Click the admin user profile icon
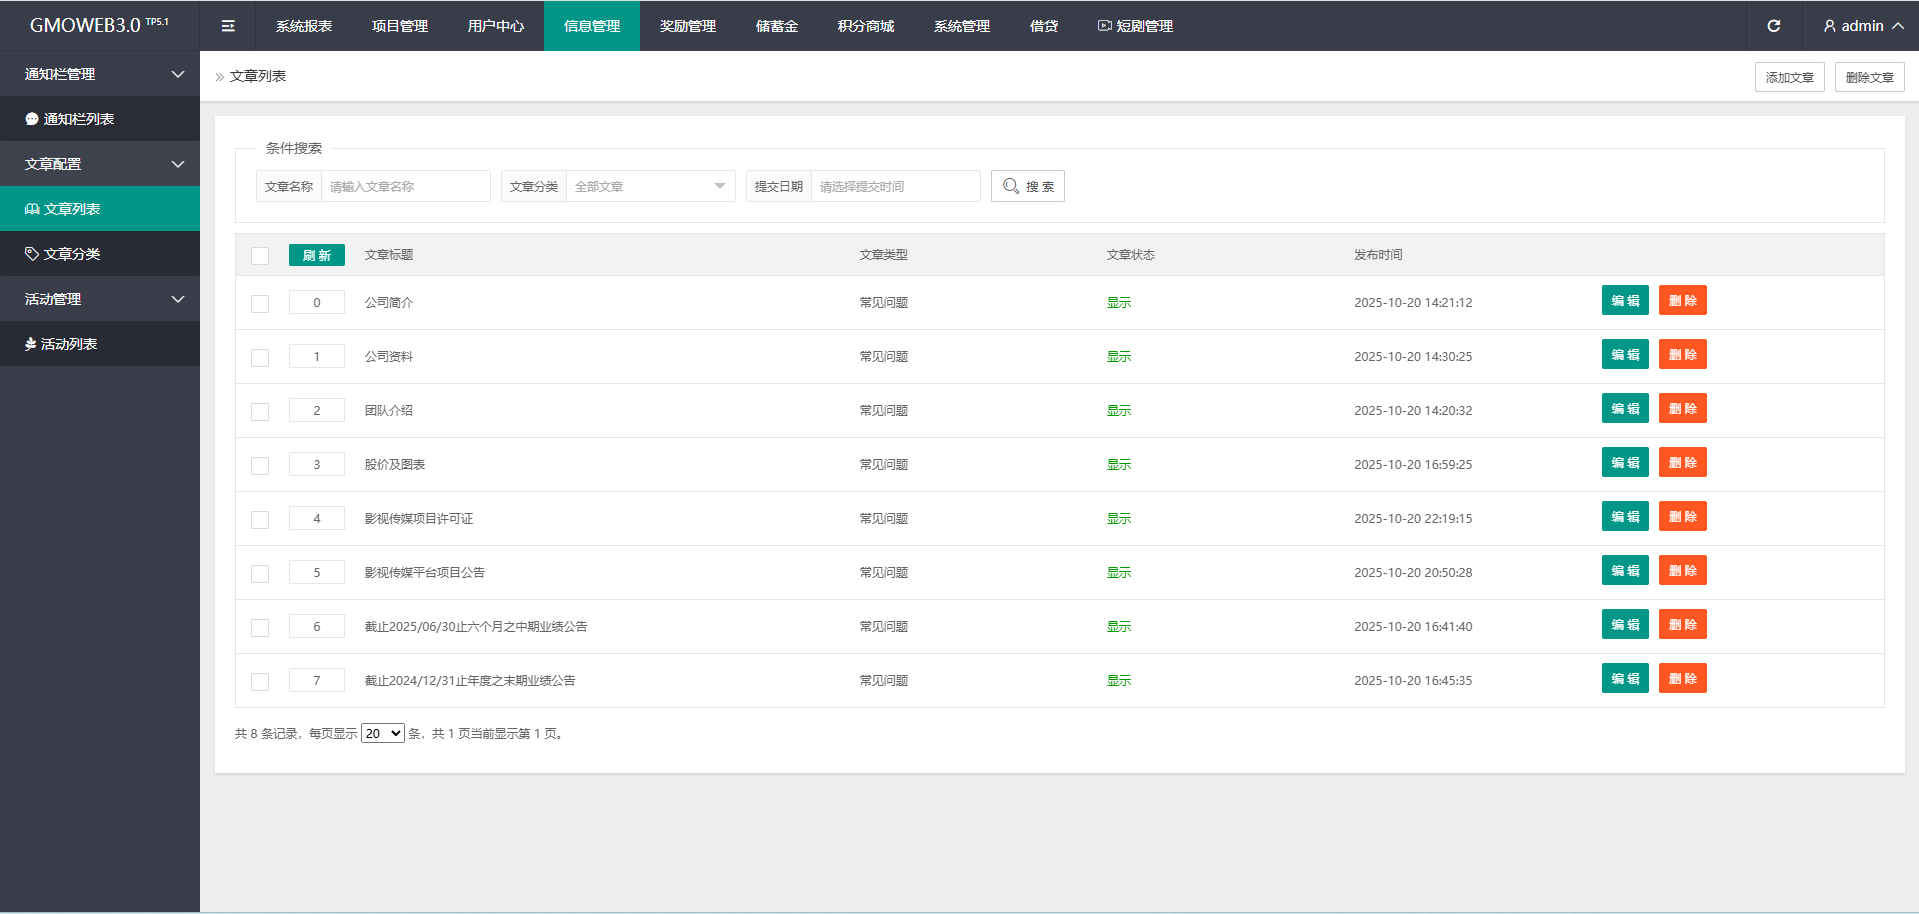This screenshot has height=914, width=1919. tap(1829, 26)
